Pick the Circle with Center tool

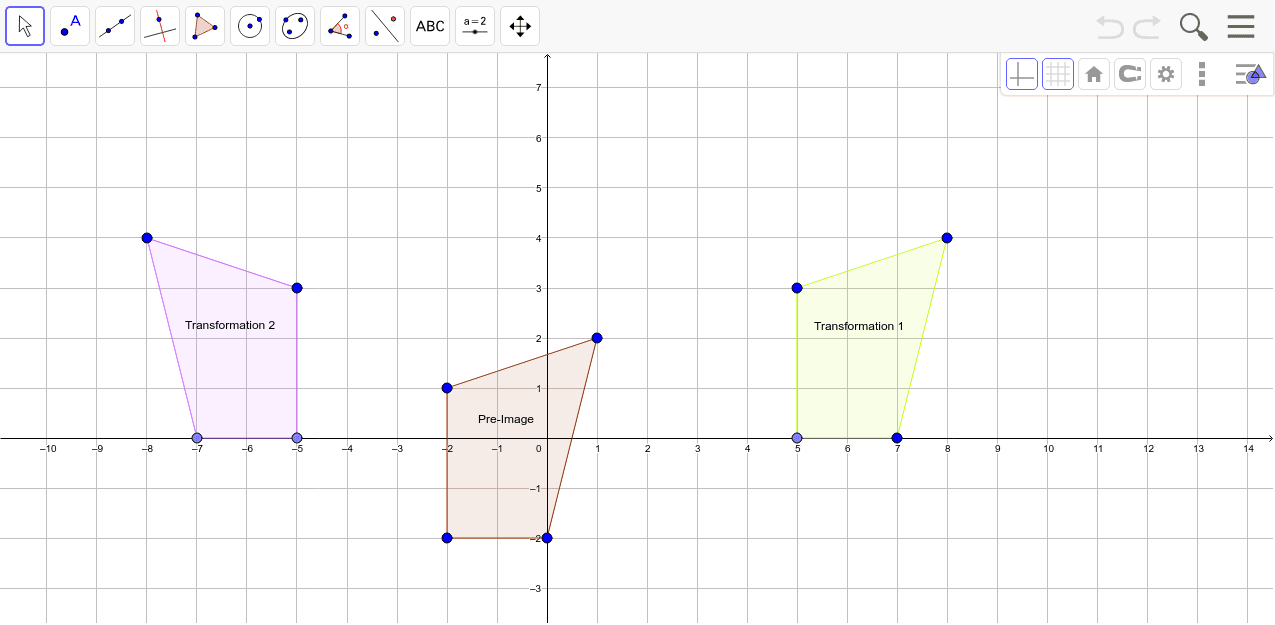pos(250,26)
